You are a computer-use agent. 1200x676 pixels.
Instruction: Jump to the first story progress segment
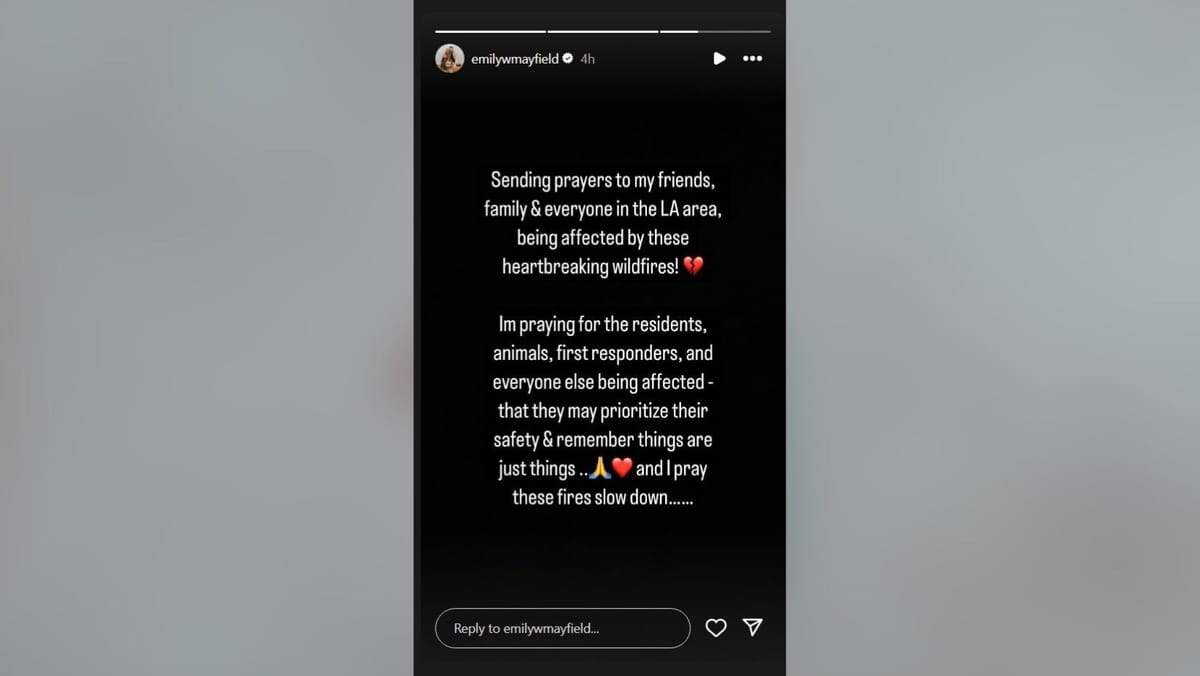tap(491, 32)
